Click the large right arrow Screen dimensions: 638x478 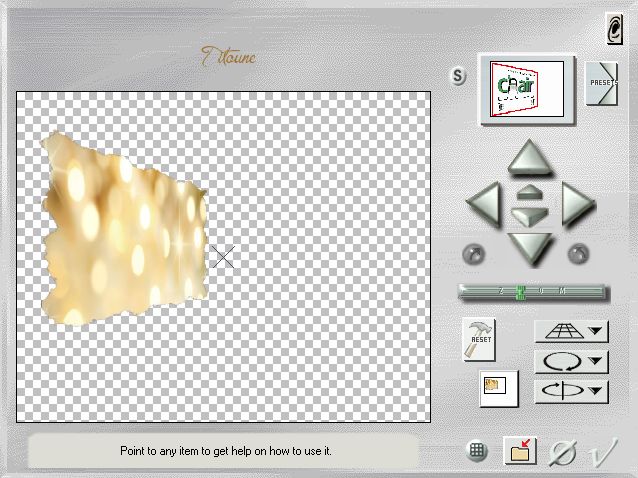click(578, 203)
